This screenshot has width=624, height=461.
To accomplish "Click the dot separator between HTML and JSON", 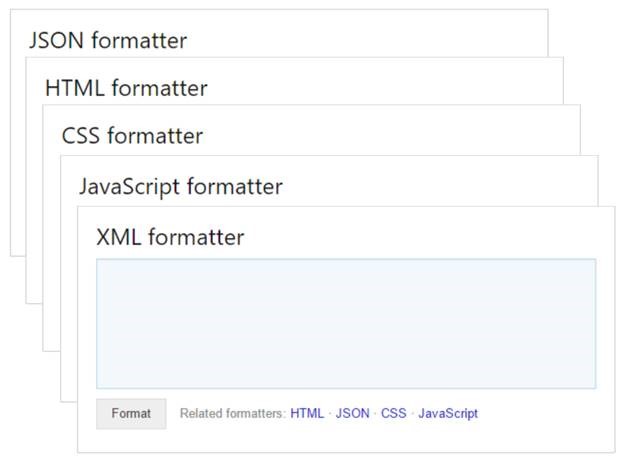I will (x=330, y=414).
